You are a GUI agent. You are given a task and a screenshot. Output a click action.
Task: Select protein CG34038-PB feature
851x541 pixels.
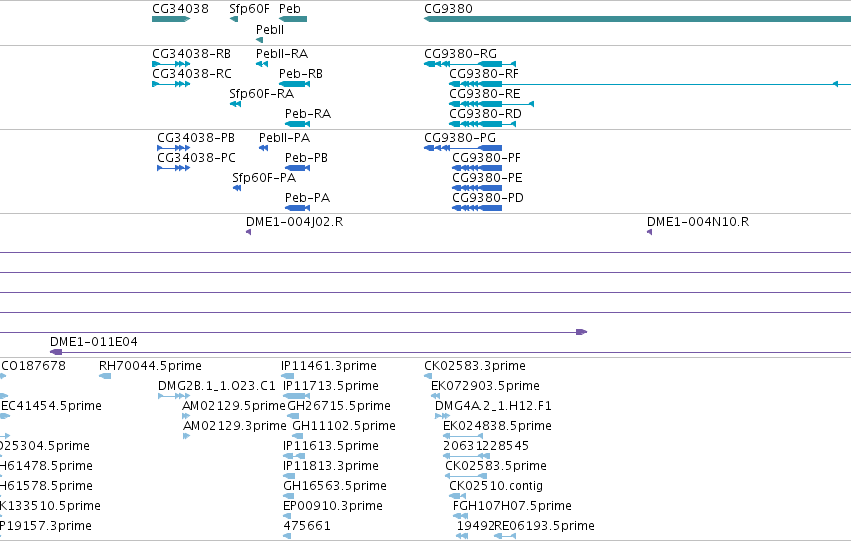click(174, 148)
